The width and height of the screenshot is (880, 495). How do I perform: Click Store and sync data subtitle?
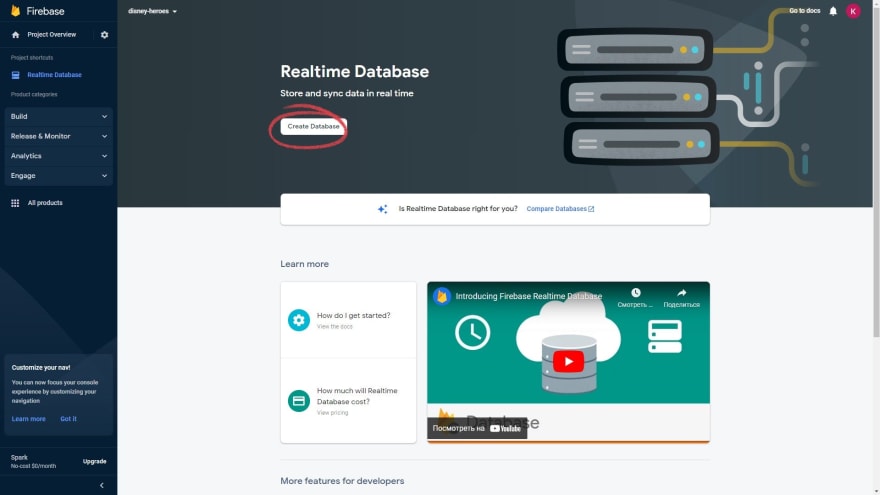pos(347,93)
